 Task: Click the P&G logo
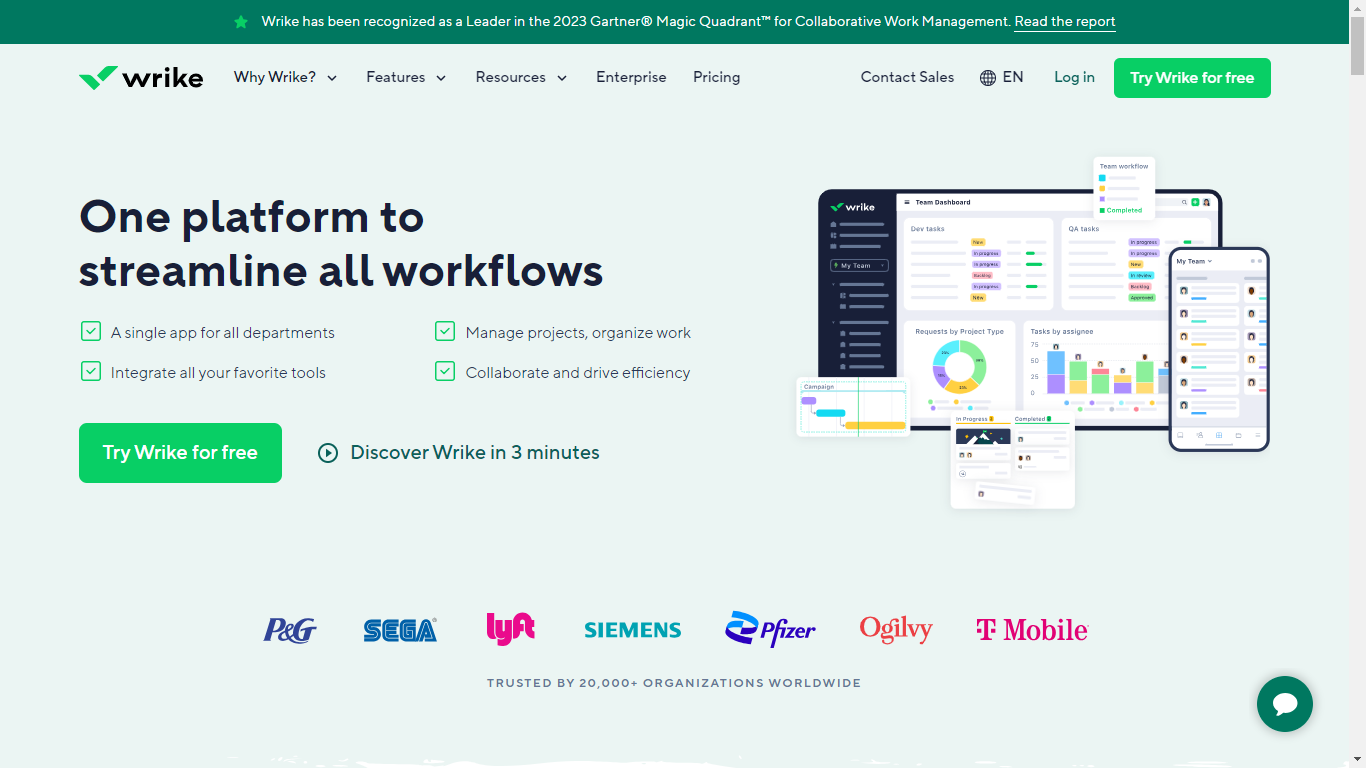coord(290,630)
